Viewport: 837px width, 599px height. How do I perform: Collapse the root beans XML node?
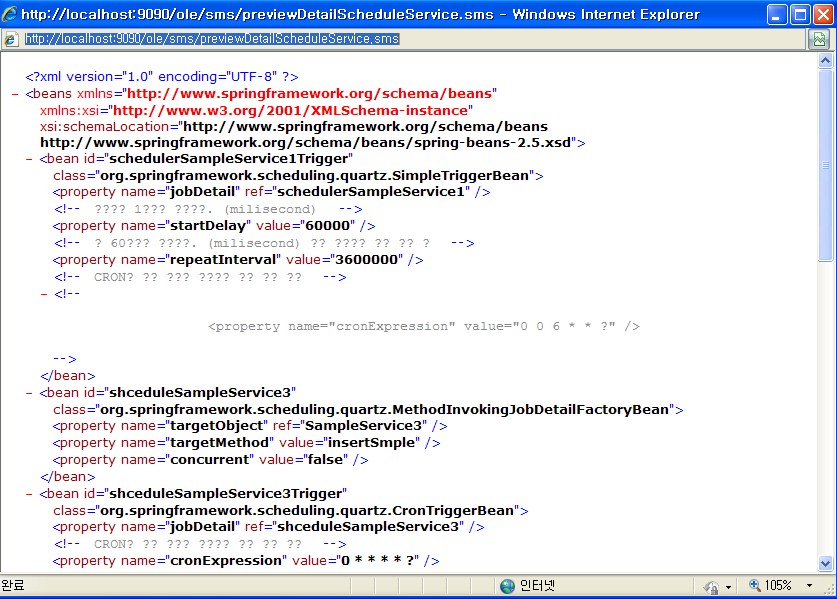14,93
